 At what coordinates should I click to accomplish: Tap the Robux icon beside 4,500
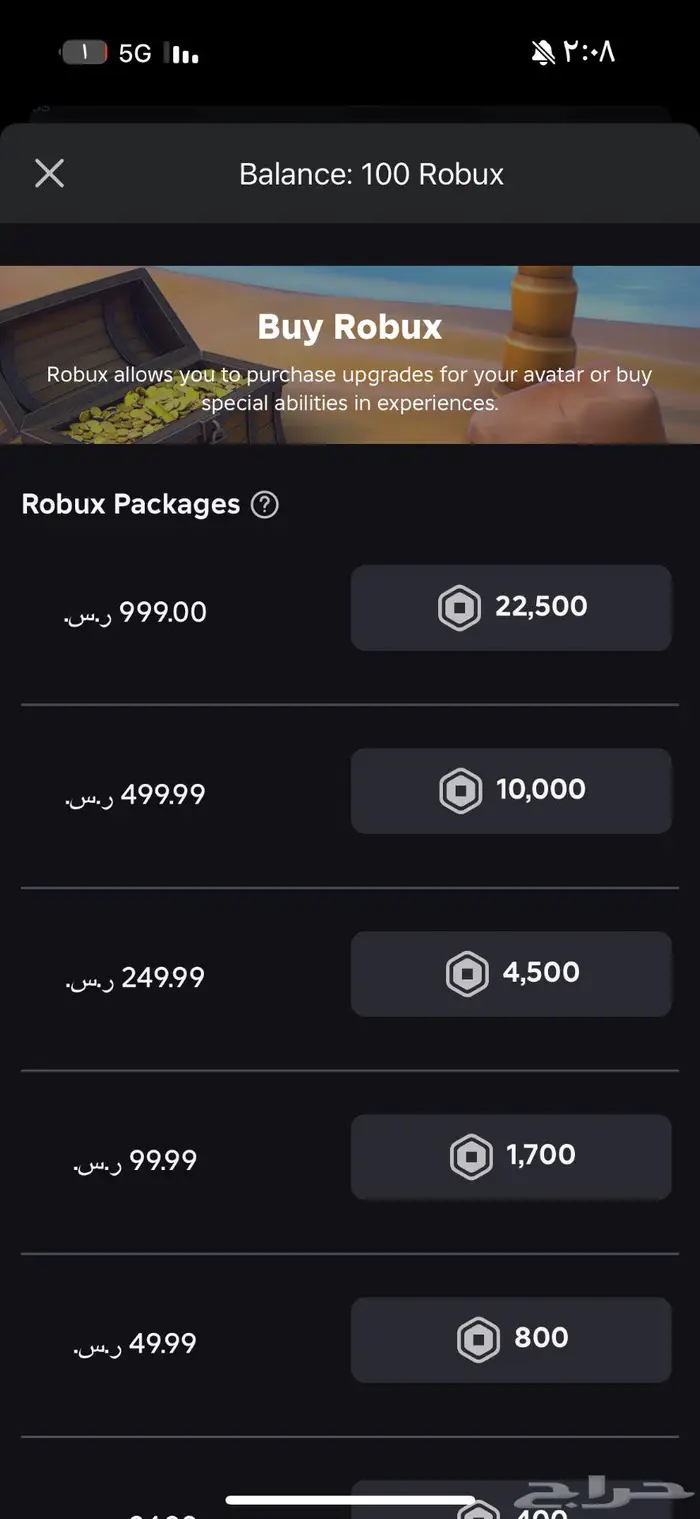click(x=467, y=974)
